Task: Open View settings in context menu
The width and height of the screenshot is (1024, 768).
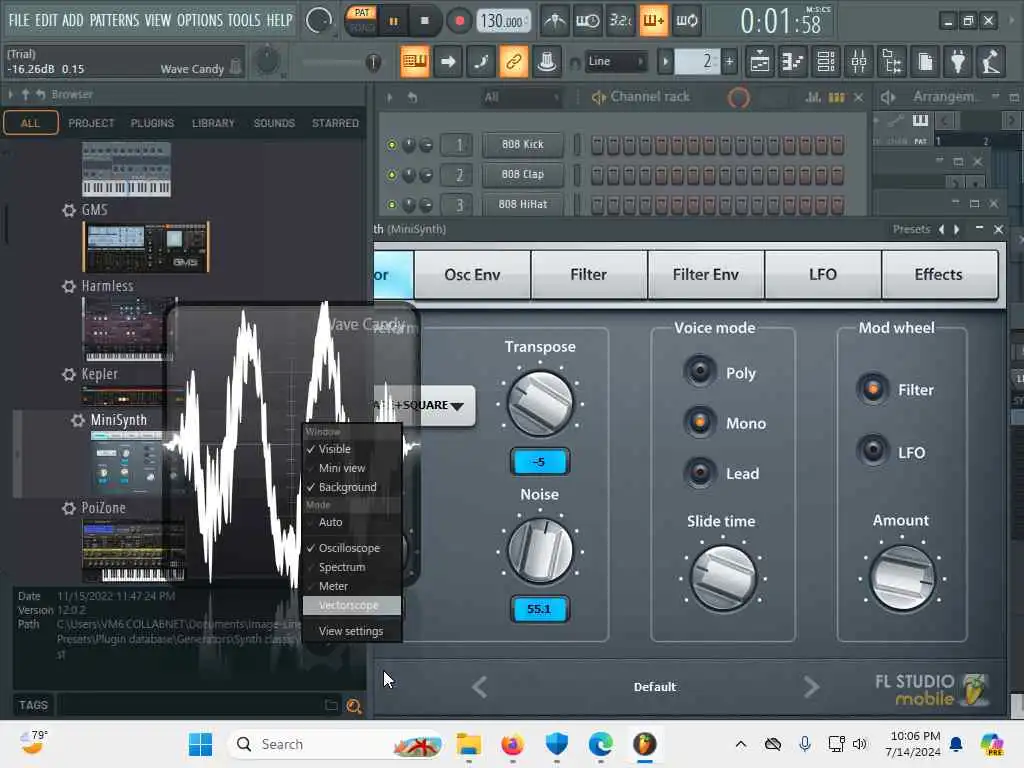Action: click(351, 631)
